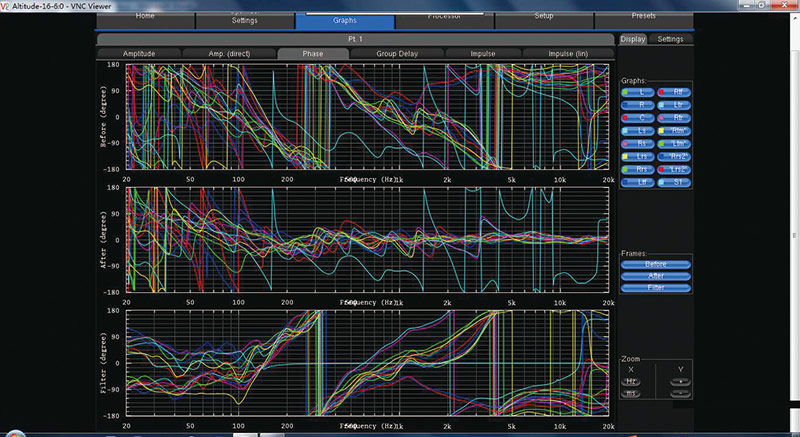Toggle the Ltf channel graph
800x437 pixels.
click(x=638, y=182)
